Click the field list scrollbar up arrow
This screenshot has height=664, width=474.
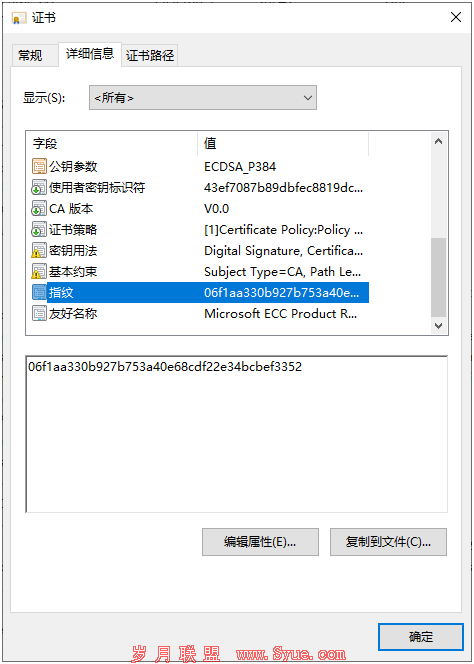pyautogui.click(x=438, y=141)
